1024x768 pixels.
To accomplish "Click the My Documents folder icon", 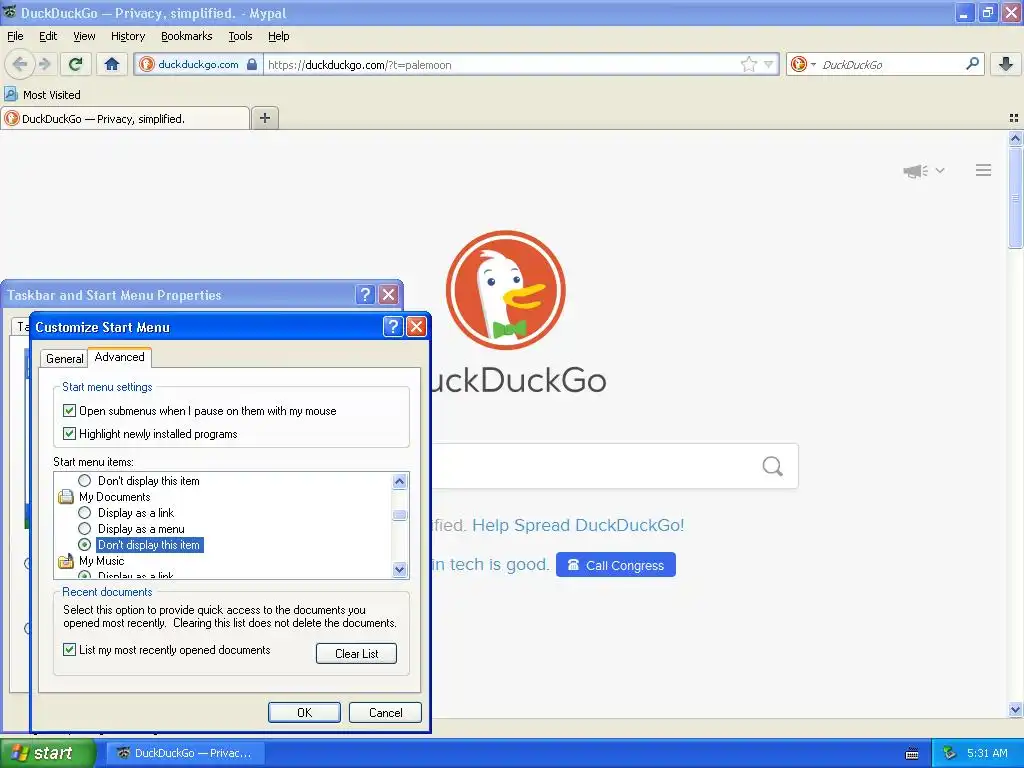I will click(66, 497).
